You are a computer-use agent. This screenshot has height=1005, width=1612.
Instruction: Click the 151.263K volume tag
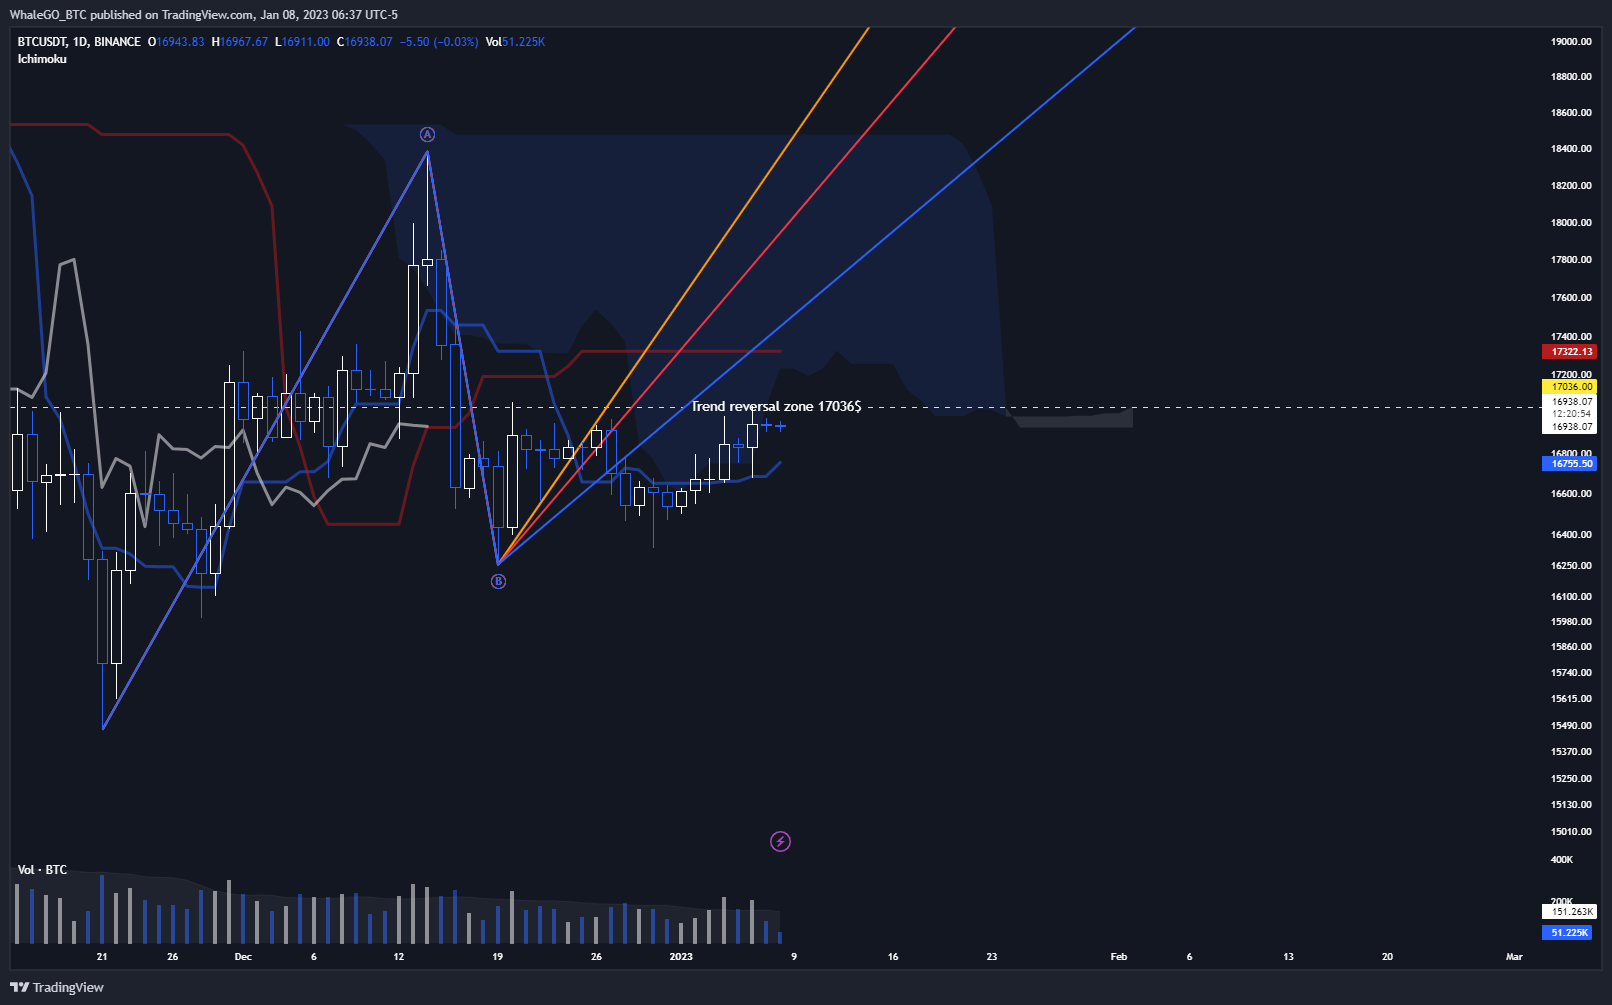point(1570,912)
